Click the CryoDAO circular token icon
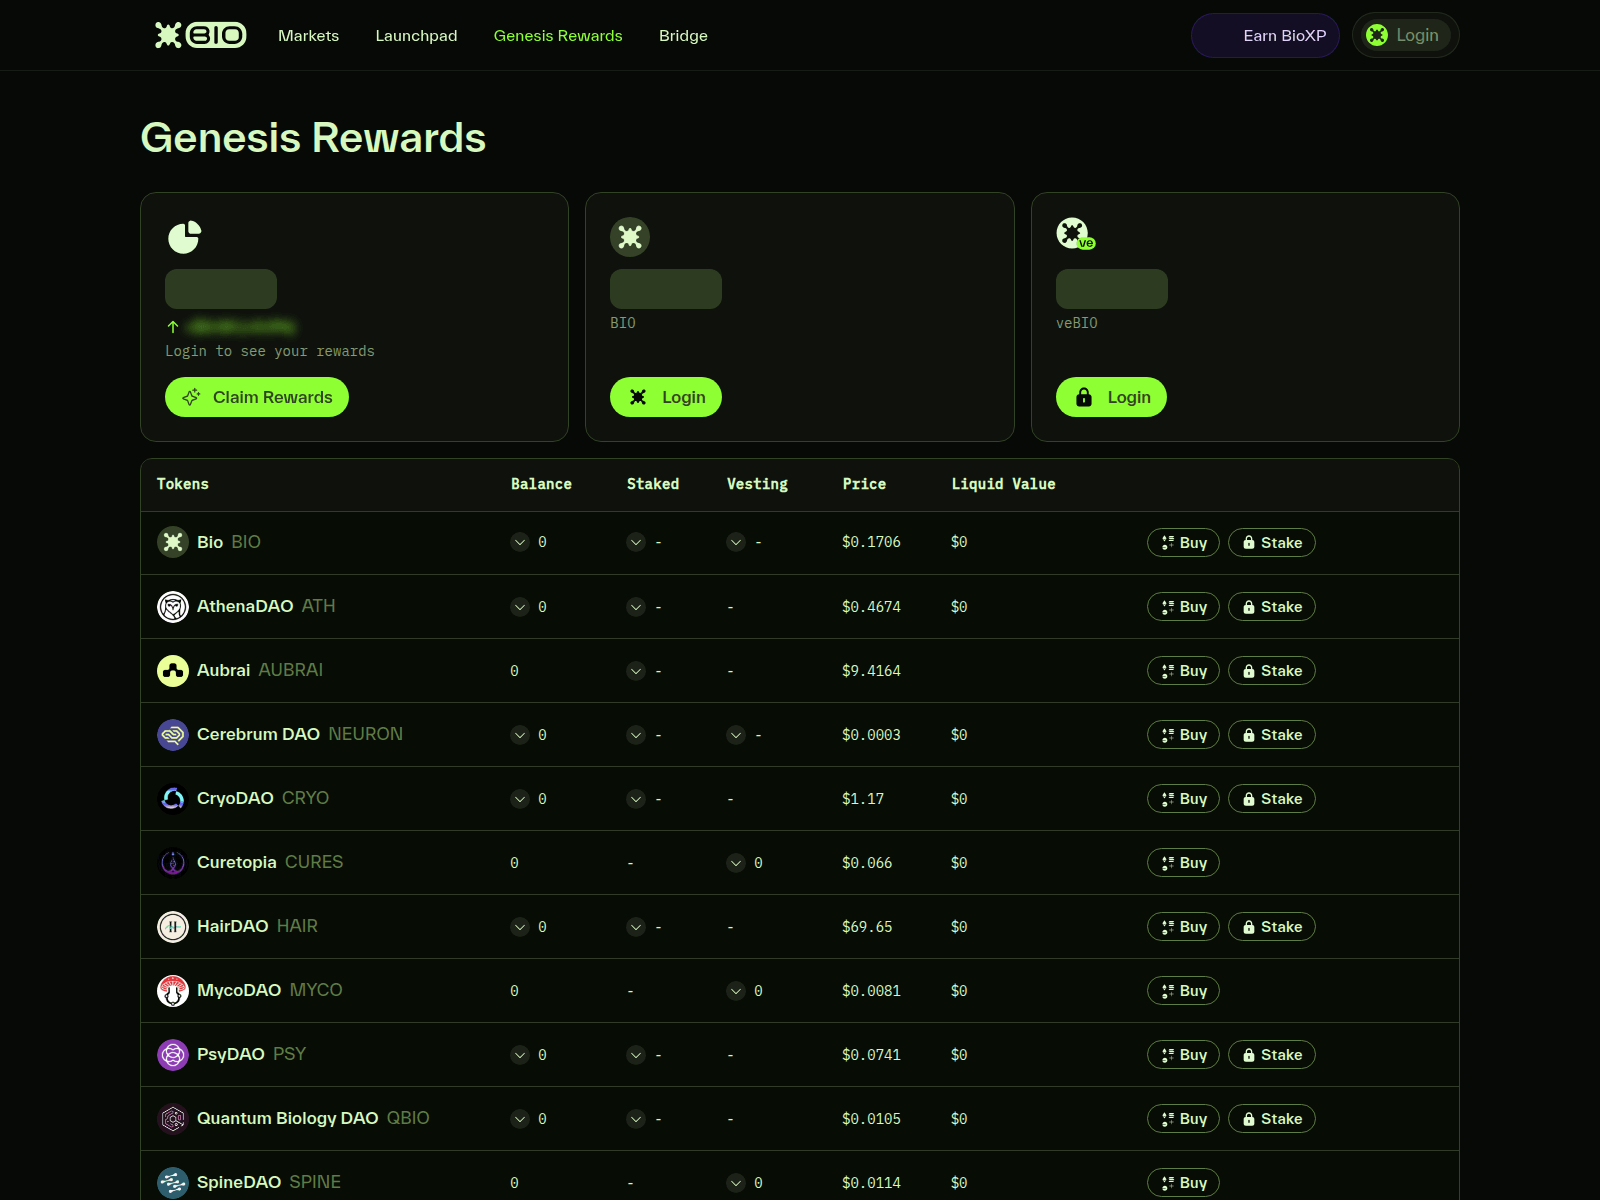This screenshot has height=1200, width=1600. click(x=173, y=798)
